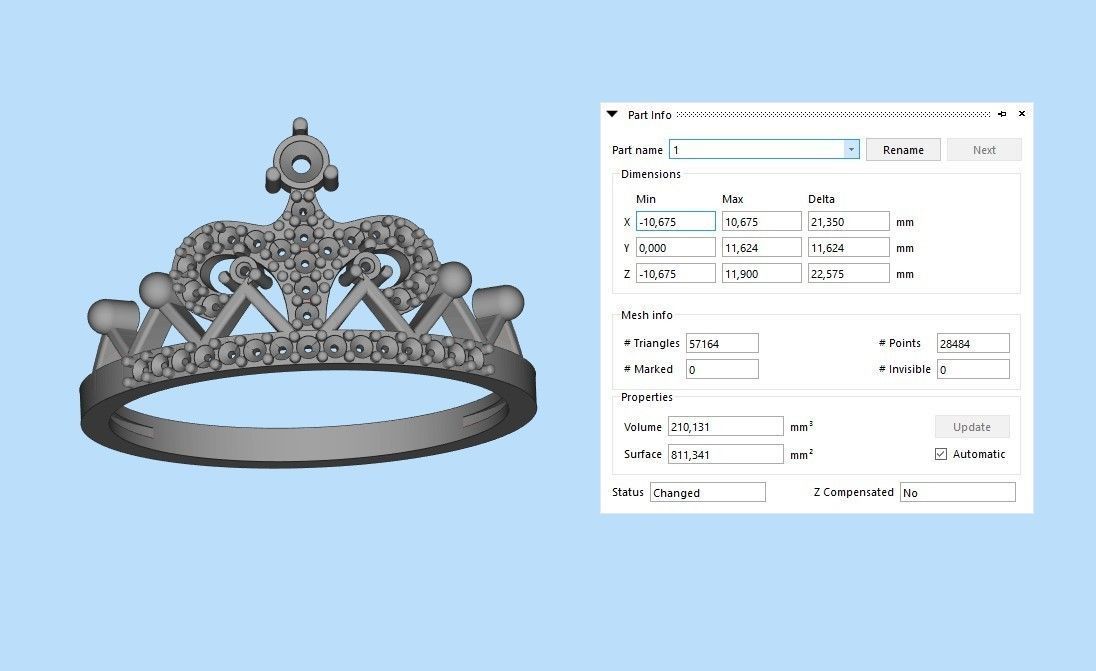Toggle the Automatic checkbox

(941, 454)
